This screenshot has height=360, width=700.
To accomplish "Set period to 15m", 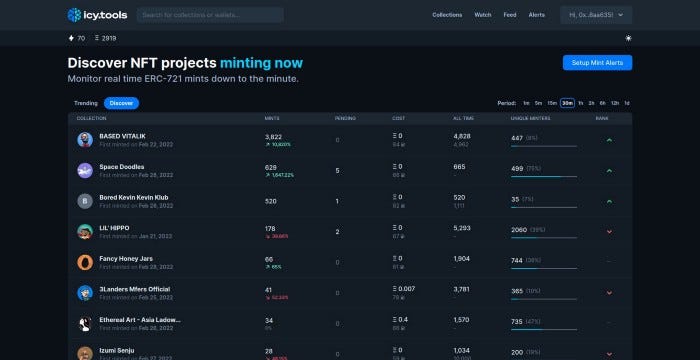I will point(552,103).
